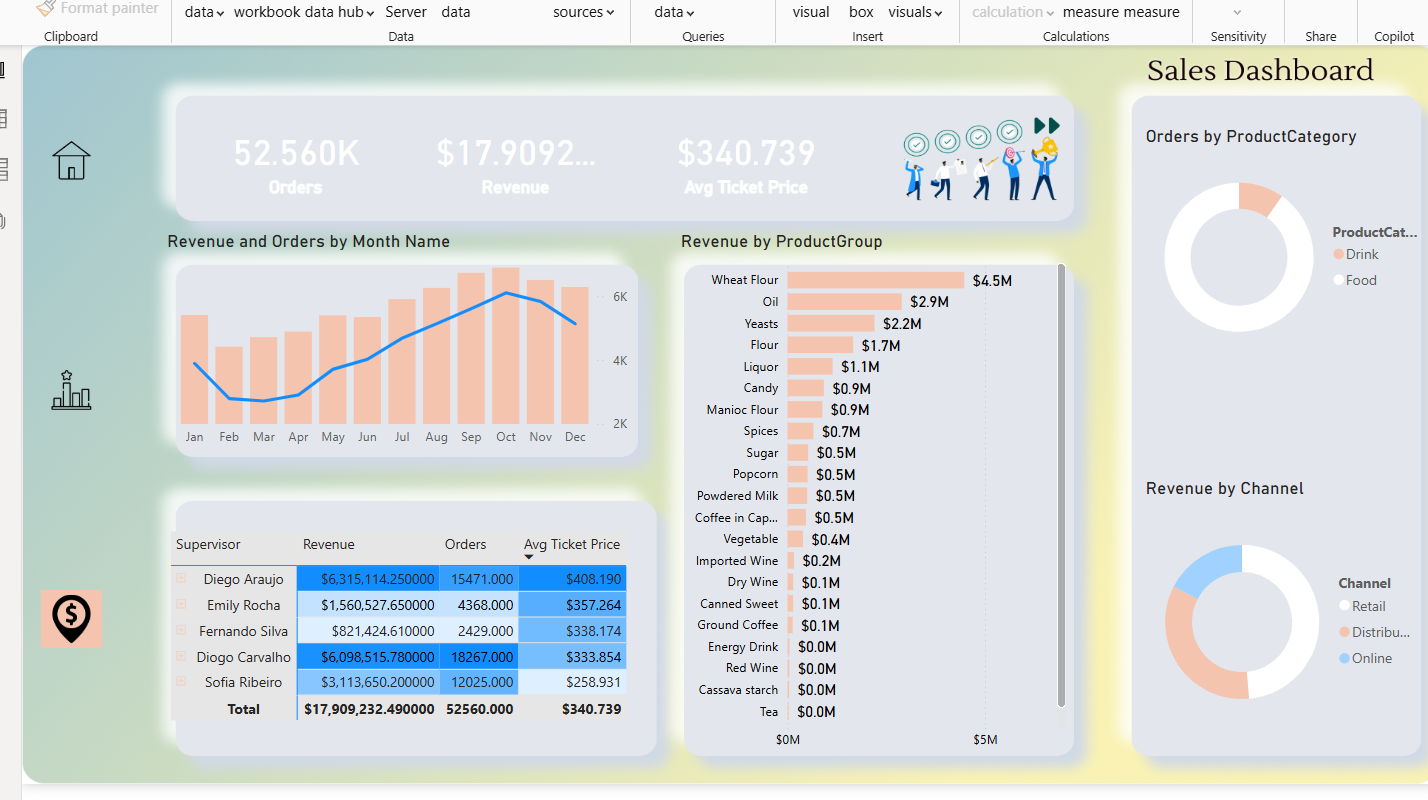Select the peach Drink slice of category donut

1258,199
